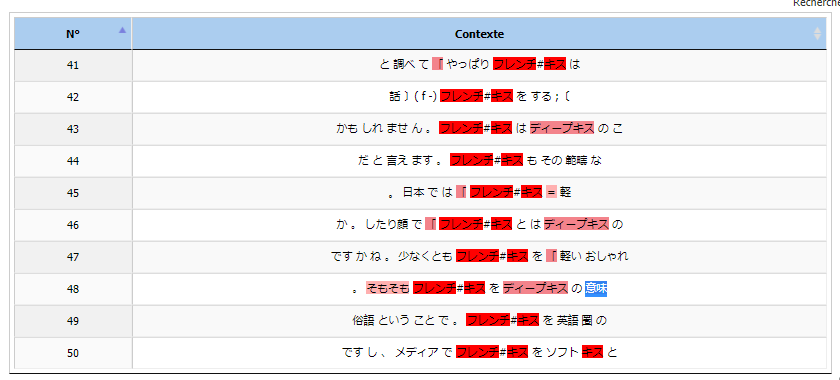The height and width of the screenshot is (380, 840).
Task: Click red フレンチ highlight in row 41
Action: click(514, 64)
